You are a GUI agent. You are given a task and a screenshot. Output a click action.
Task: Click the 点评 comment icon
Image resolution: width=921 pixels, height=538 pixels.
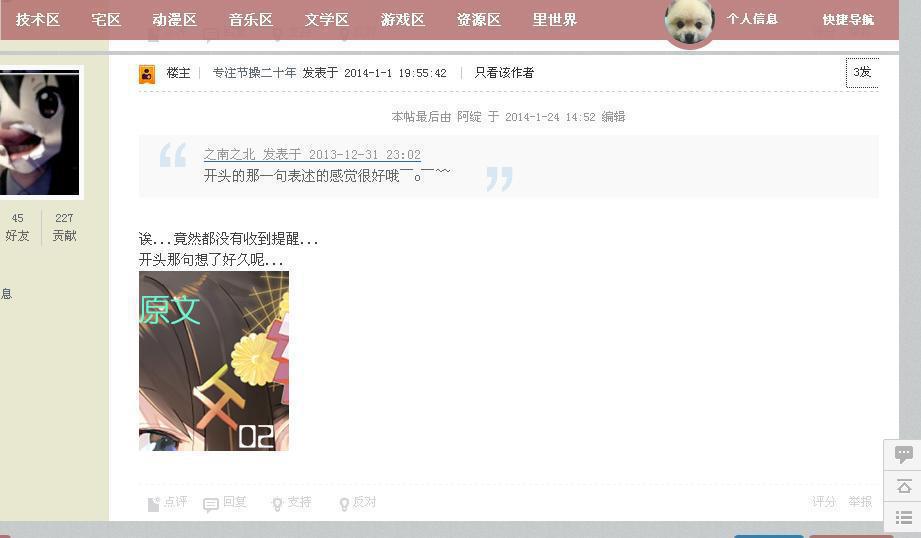tap(153, 504)
